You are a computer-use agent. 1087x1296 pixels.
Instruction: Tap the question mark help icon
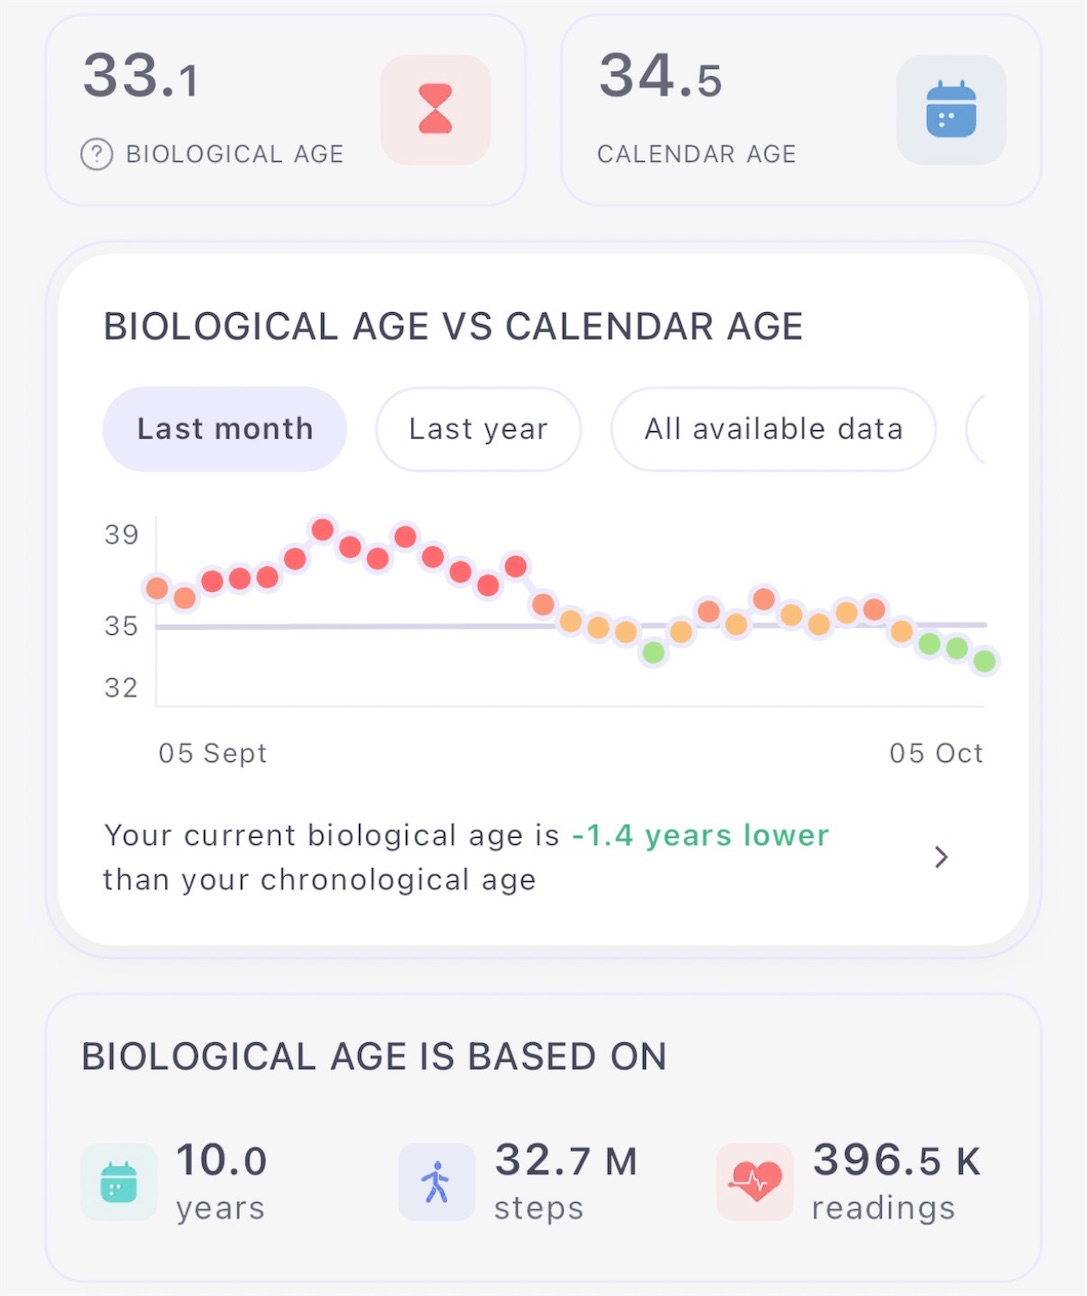(x=97, y=154)
